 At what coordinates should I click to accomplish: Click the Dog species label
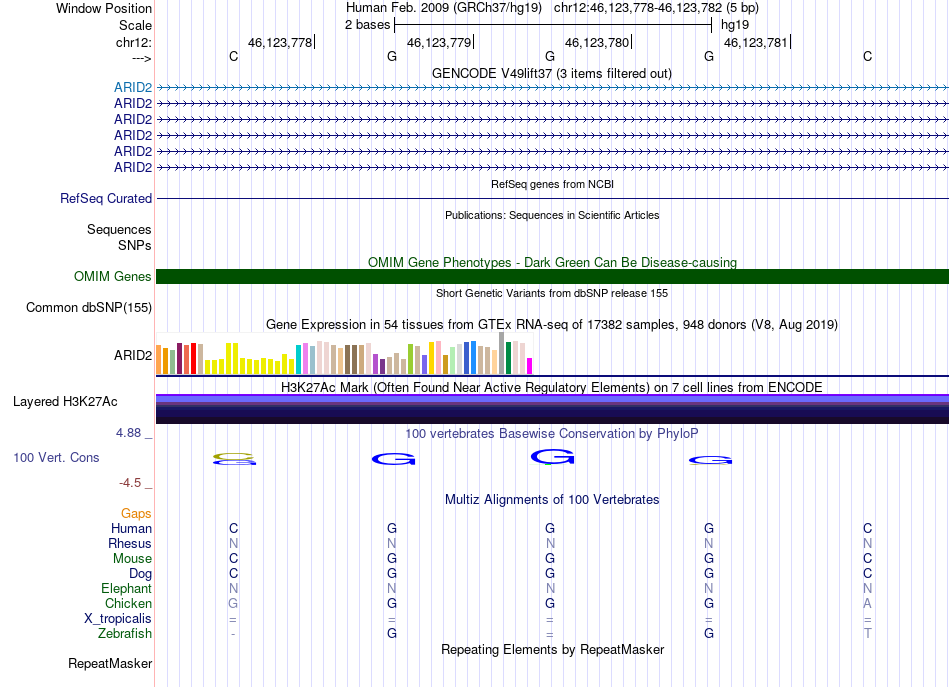tap(140, 574)
